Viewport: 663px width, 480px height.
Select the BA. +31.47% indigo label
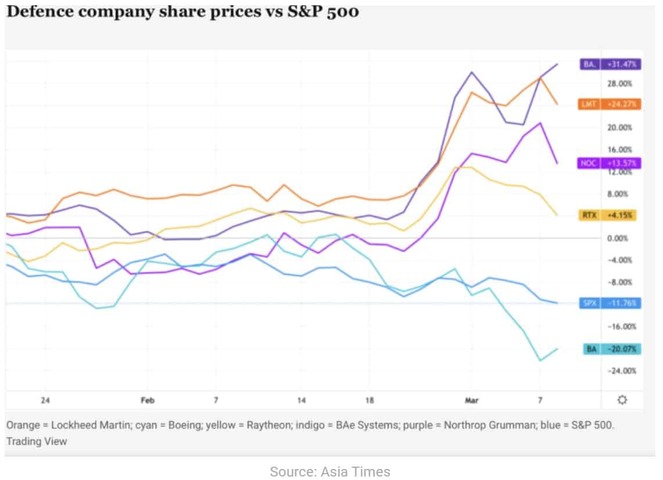611,64
